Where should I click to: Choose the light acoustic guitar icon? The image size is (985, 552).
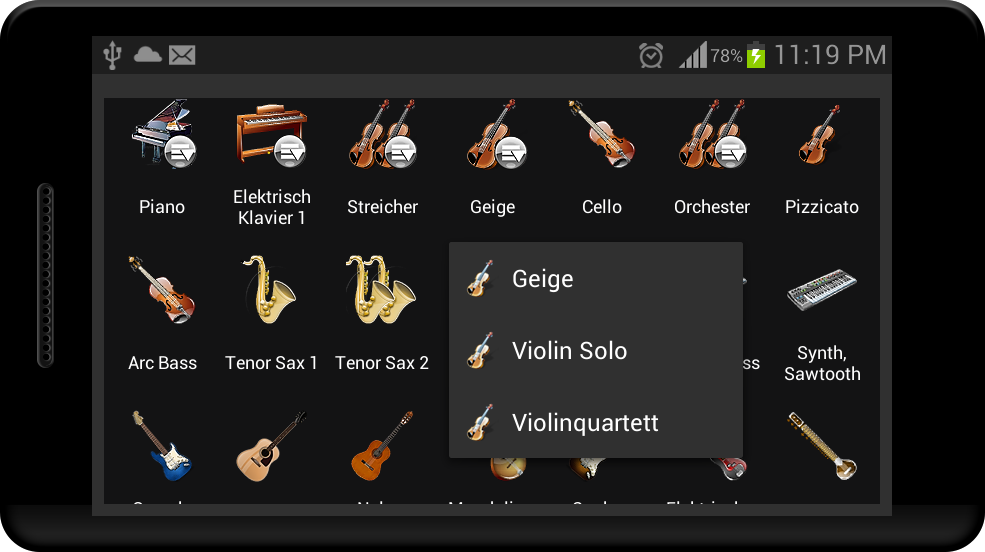271,446
